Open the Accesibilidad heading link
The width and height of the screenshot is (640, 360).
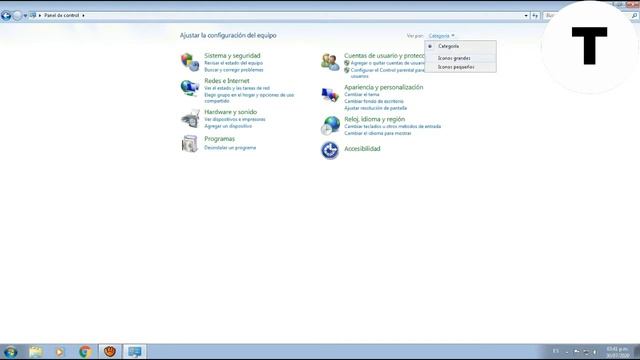[x=362, y=149]
